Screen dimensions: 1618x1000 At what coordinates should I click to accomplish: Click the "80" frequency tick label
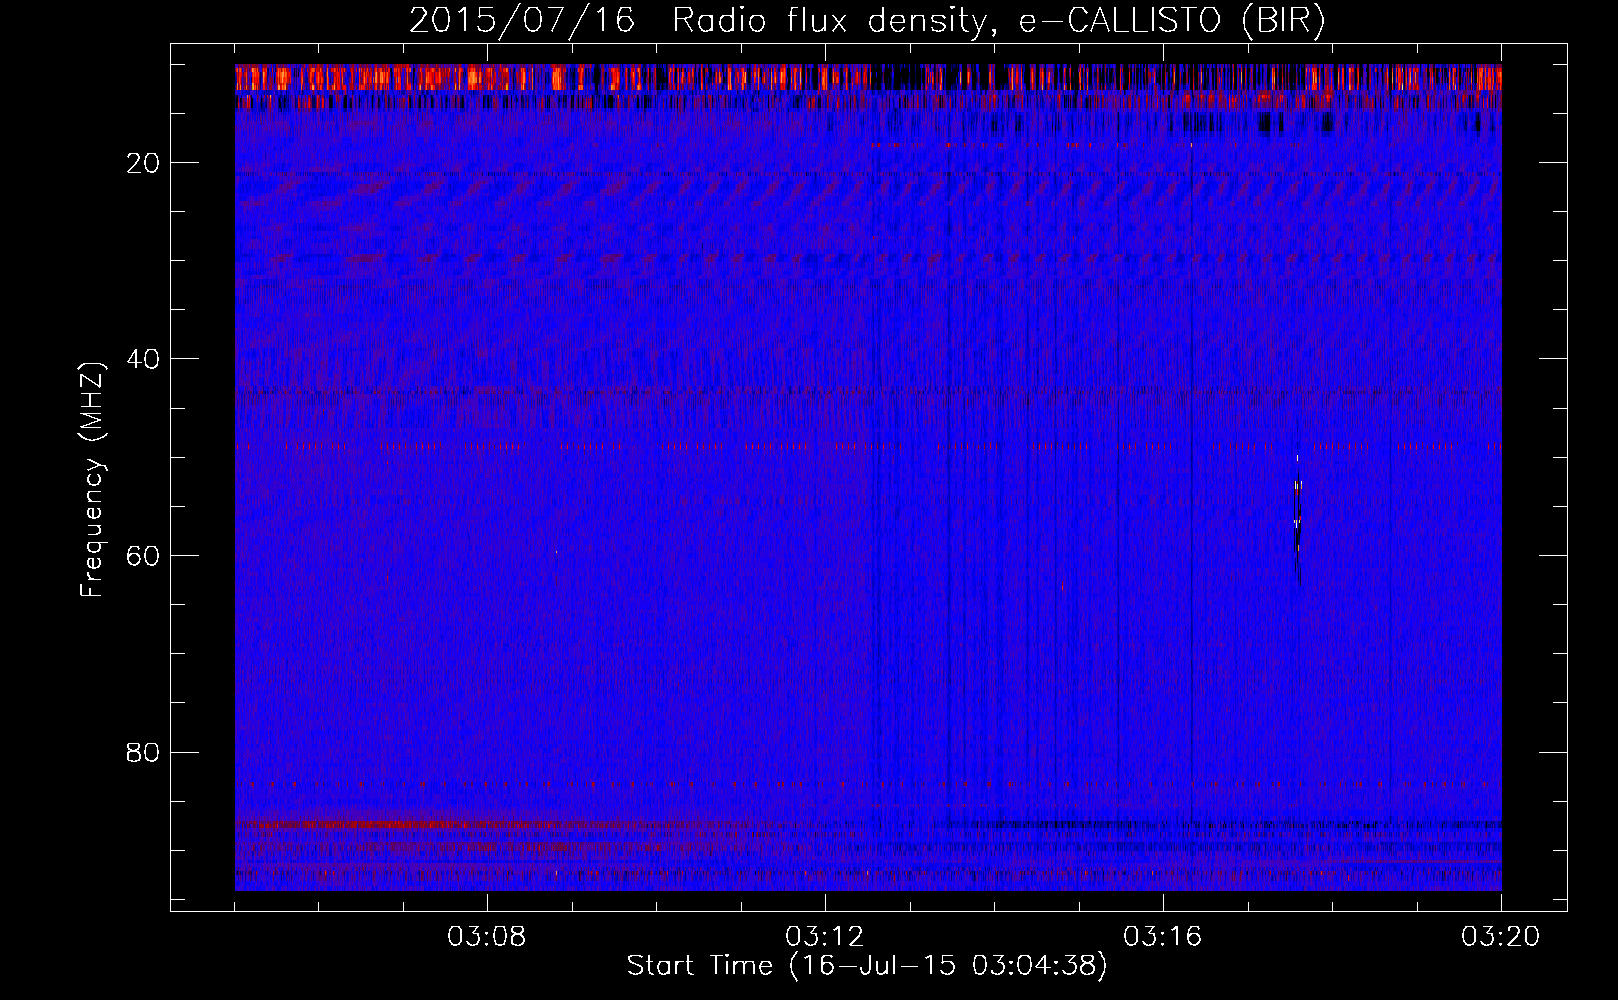(x=144, y=752)
